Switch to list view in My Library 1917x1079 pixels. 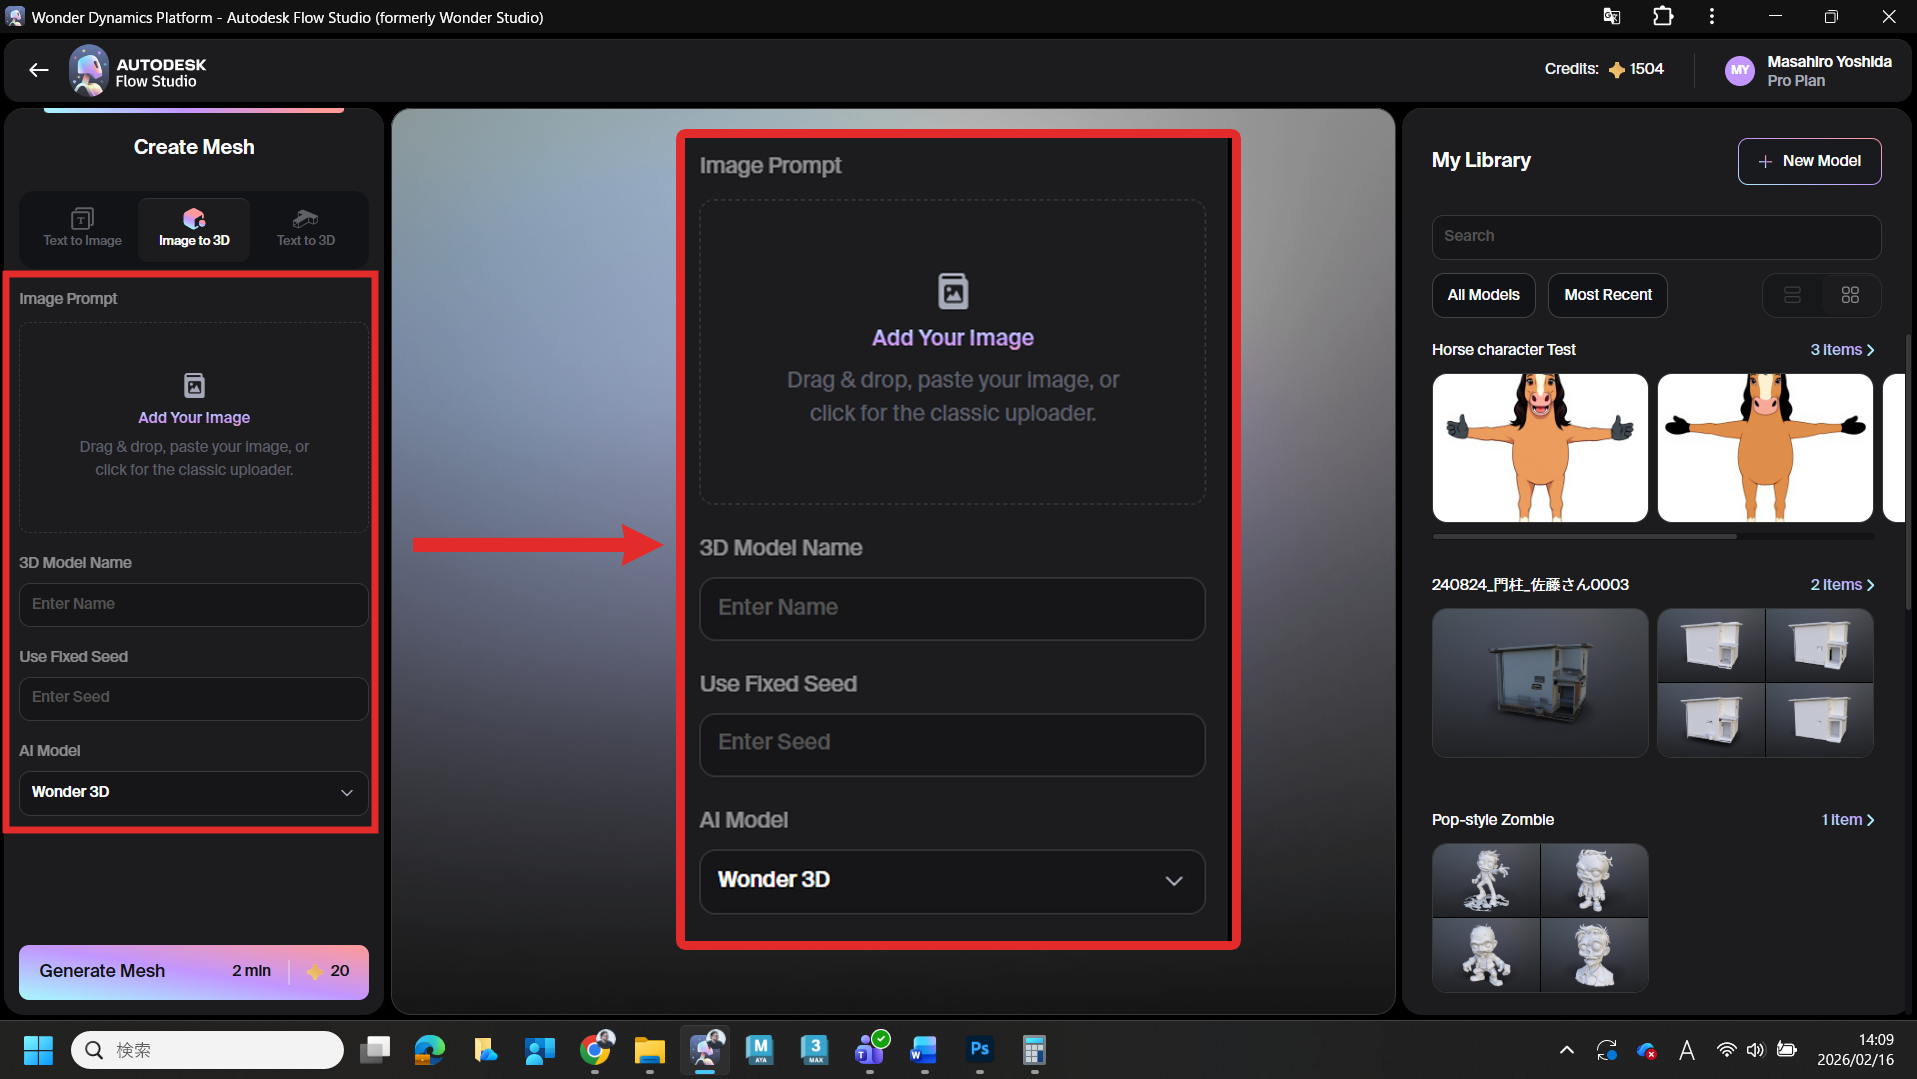point(1792,295)
